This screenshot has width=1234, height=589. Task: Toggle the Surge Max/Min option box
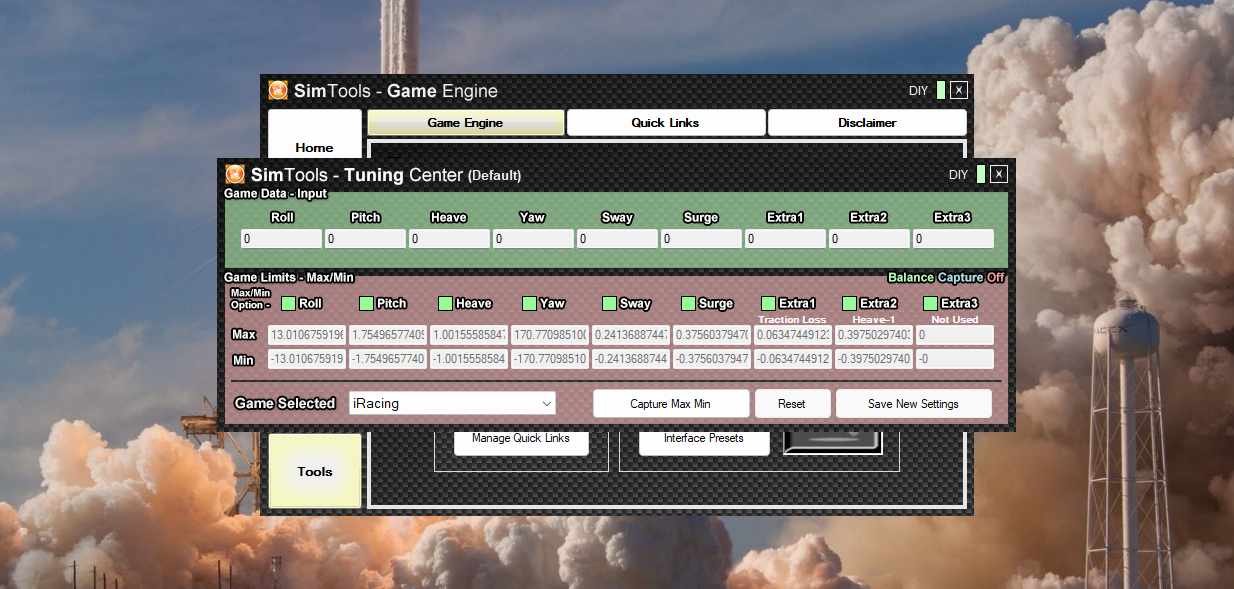(688, 303)
